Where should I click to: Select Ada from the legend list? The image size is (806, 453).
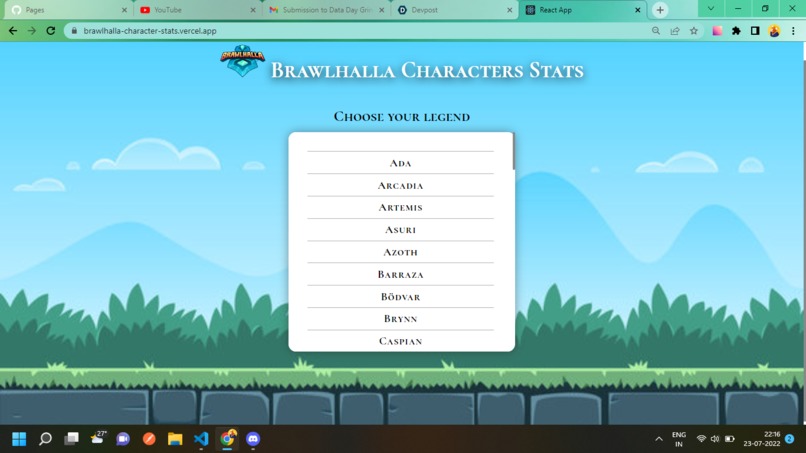[x=400, y=163]
